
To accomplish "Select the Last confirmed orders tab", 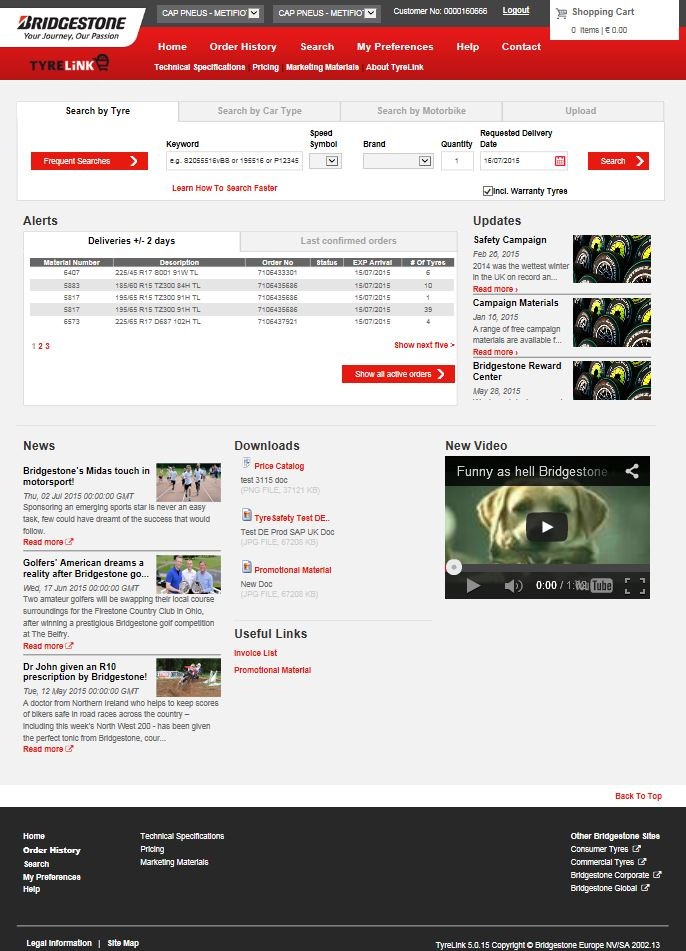I will pyautogui.click(x=348, y=241).
